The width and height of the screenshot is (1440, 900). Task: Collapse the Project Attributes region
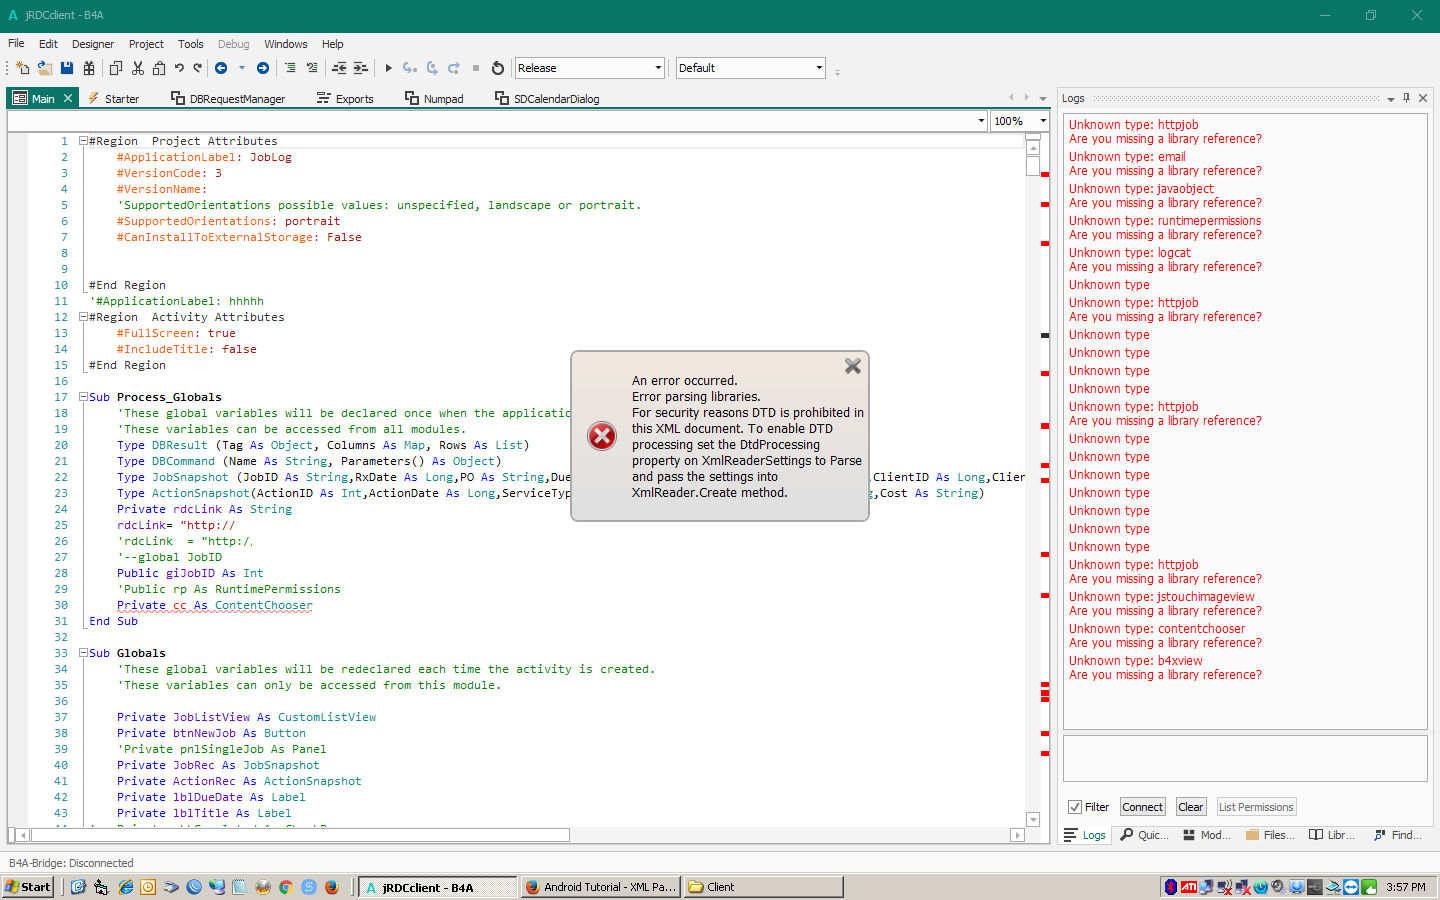click(83, 141)
